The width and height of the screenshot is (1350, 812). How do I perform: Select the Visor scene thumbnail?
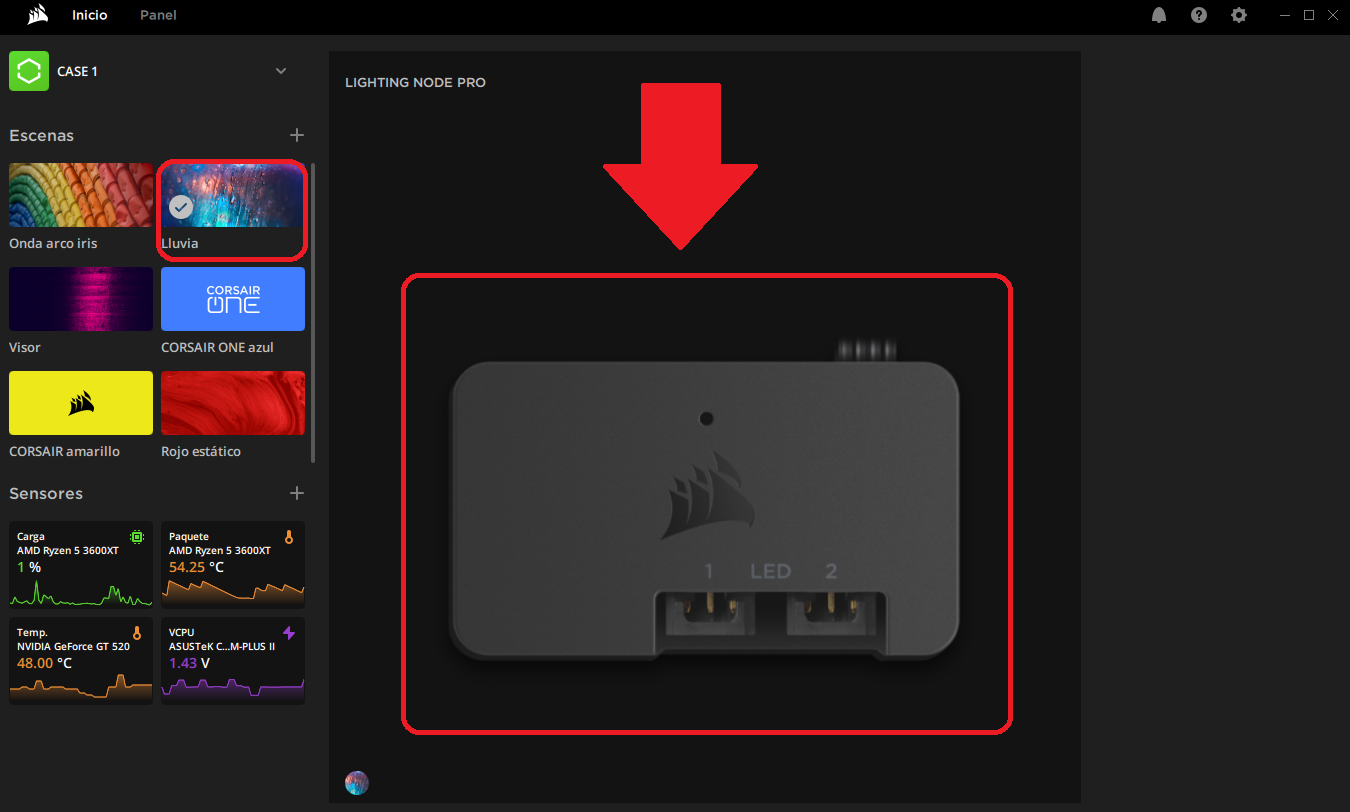tap(81, 299)
